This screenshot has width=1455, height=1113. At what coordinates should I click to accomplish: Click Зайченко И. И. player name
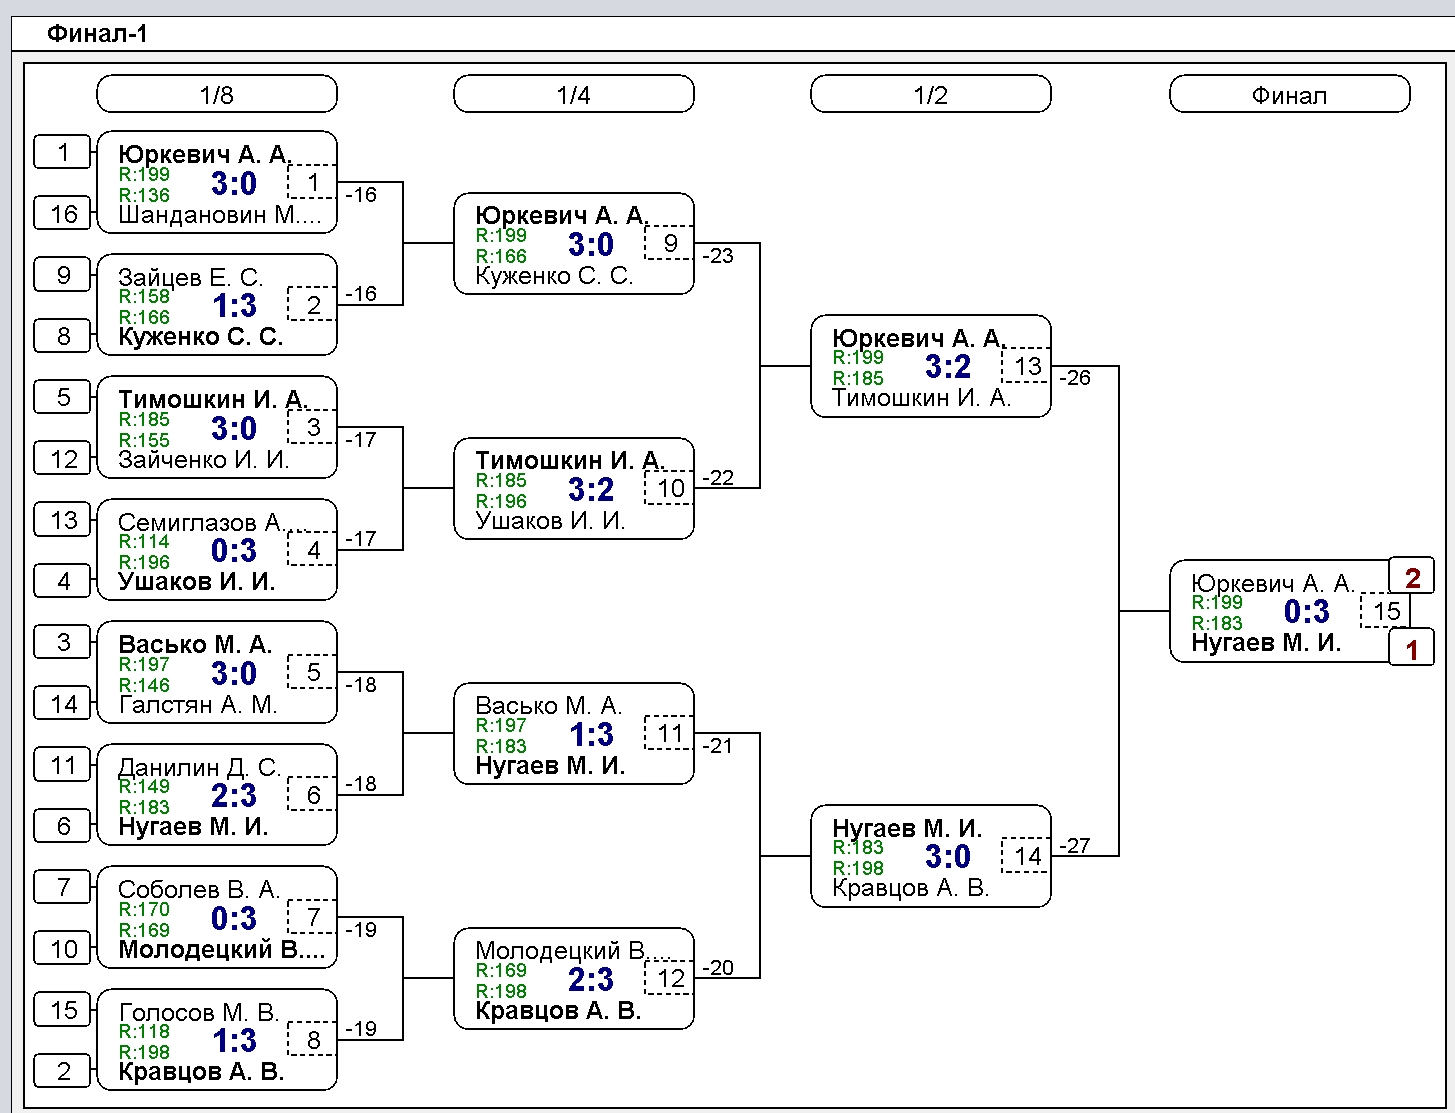pos(203,460)
